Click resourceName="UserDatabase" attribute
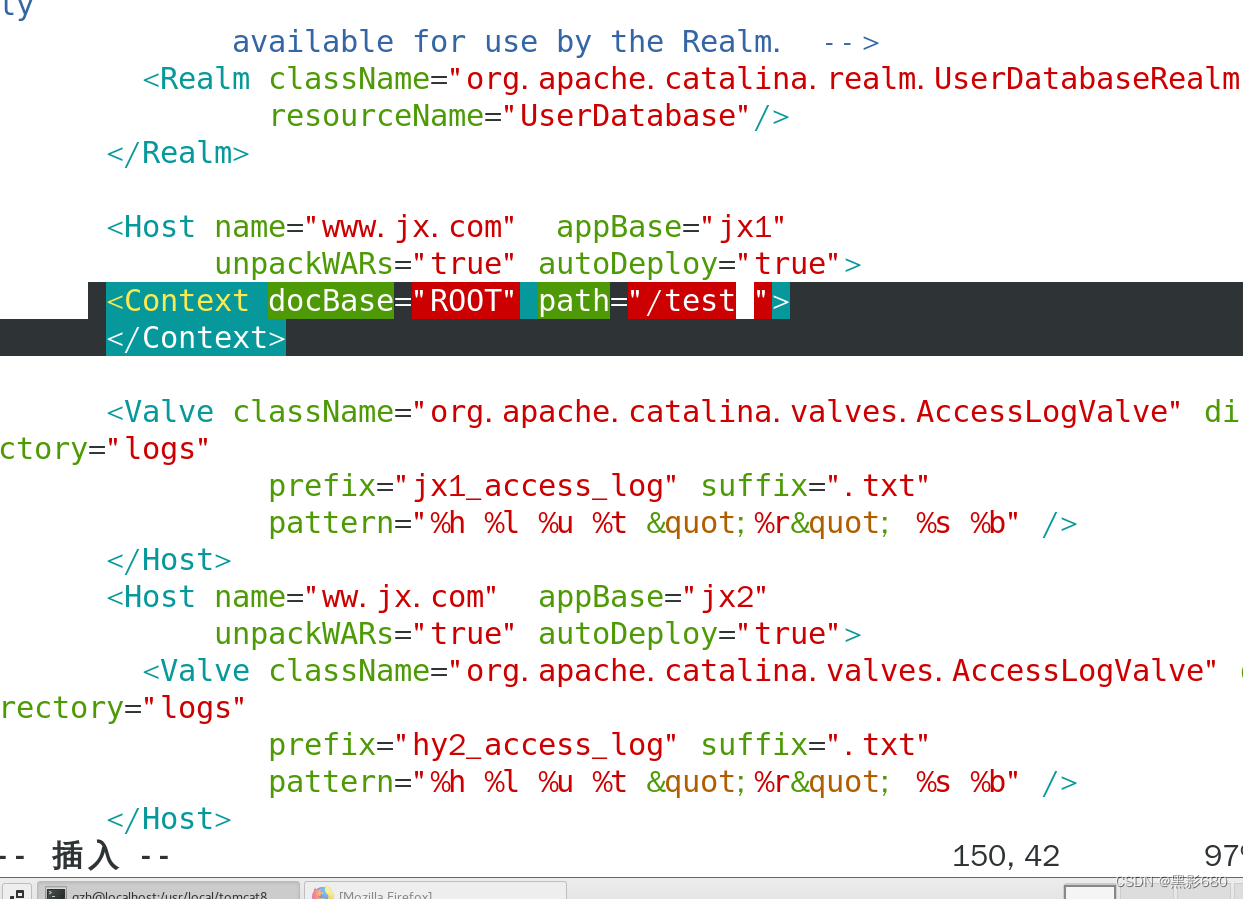 pos(510,116)
